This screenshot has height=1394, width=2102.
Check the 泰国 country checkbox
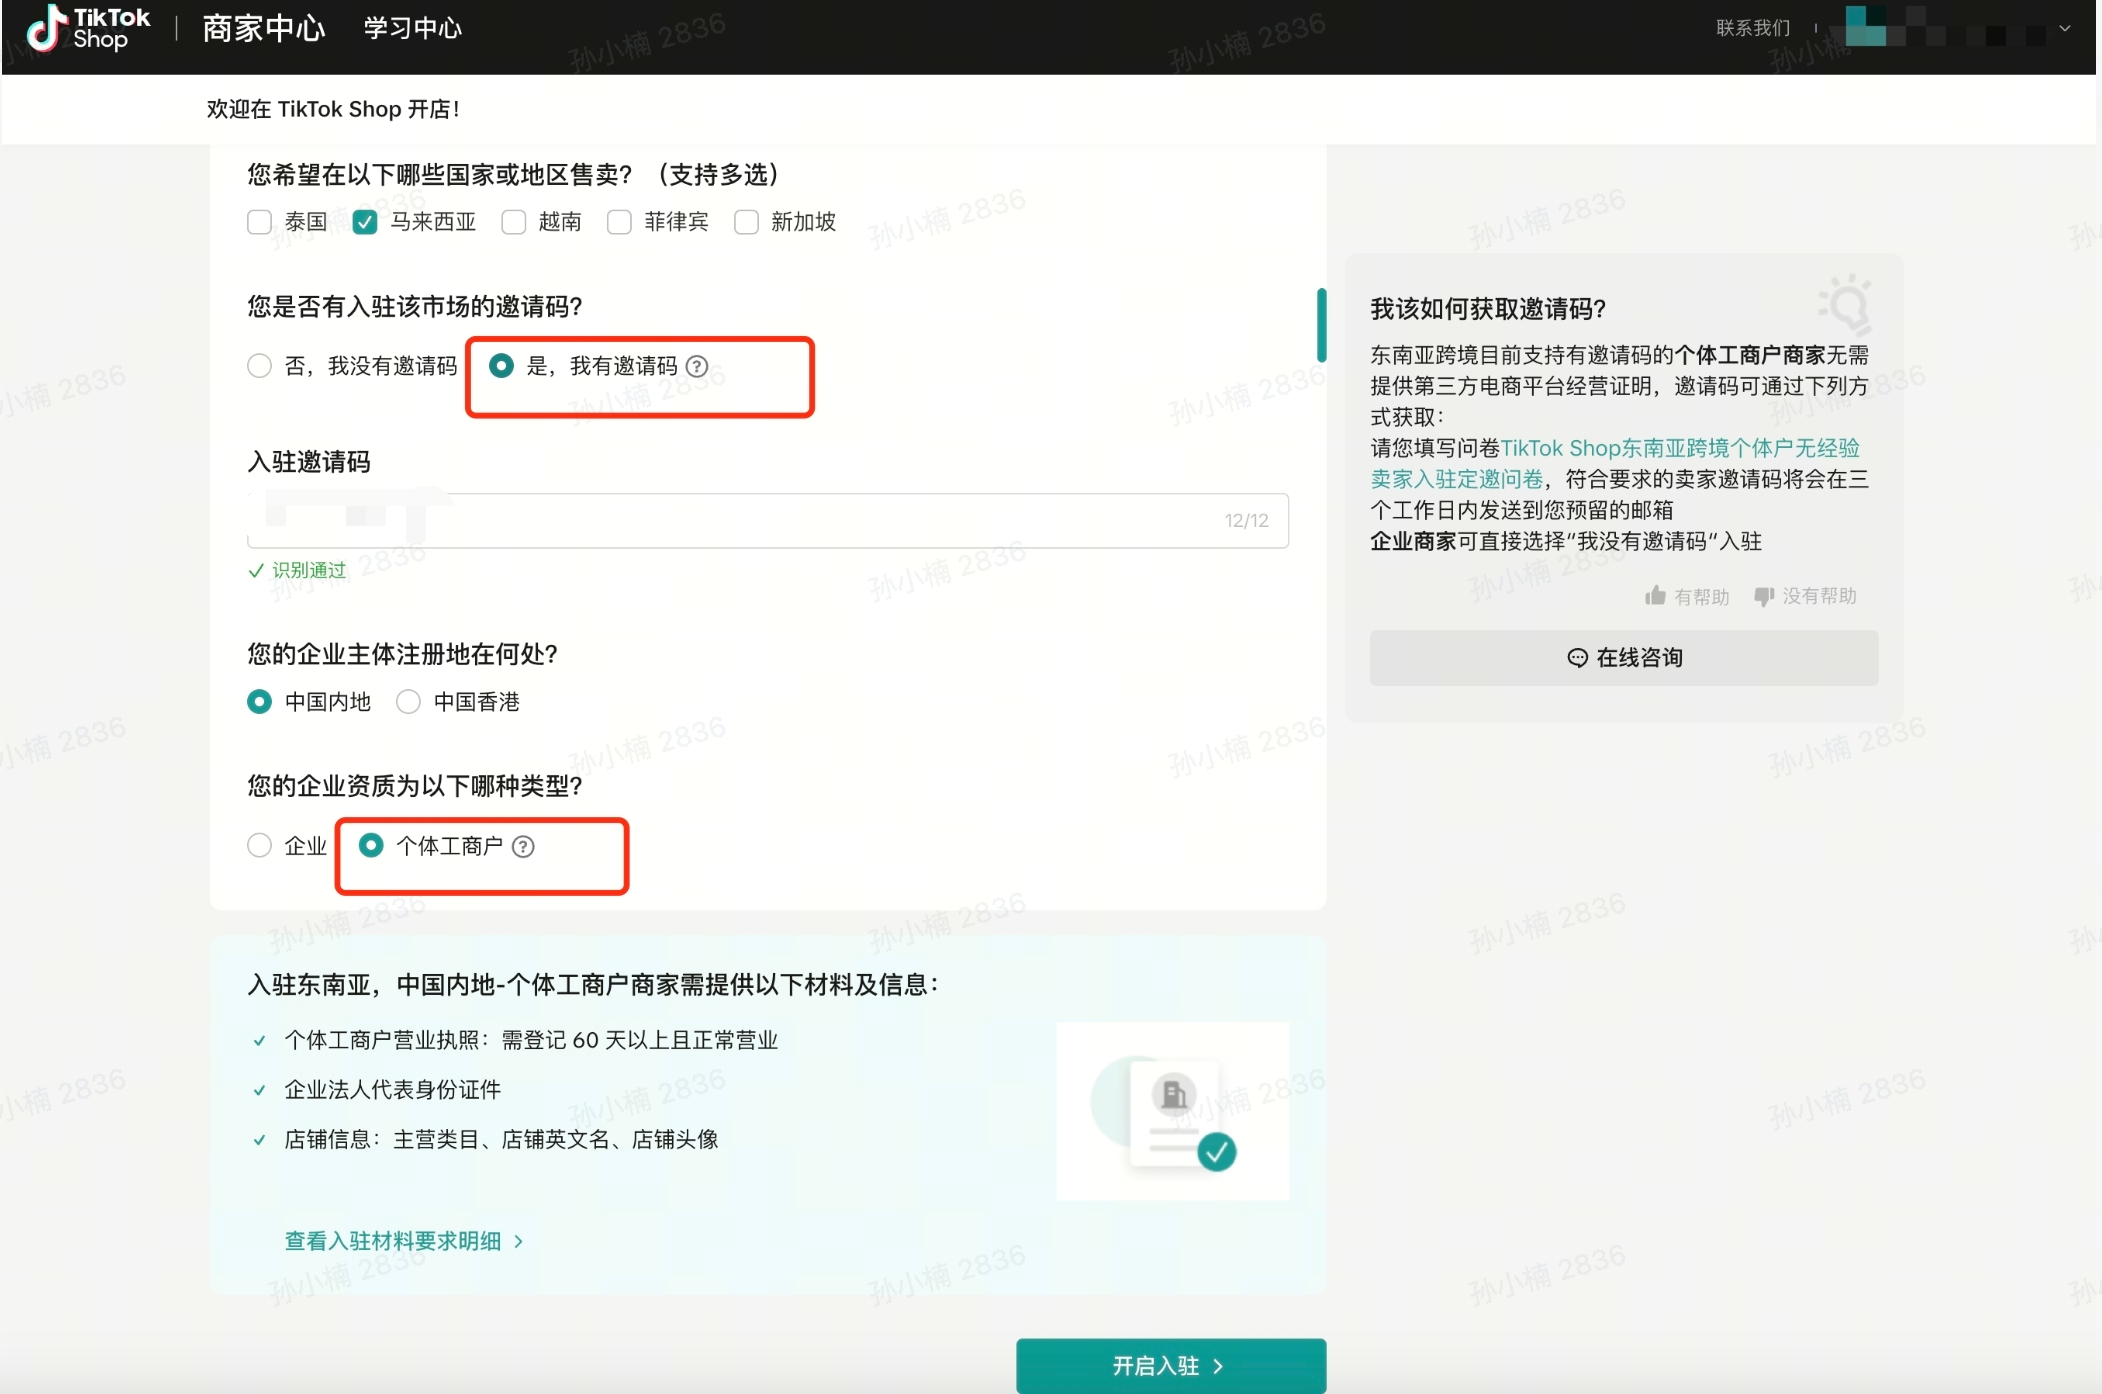tap(259, 222)
